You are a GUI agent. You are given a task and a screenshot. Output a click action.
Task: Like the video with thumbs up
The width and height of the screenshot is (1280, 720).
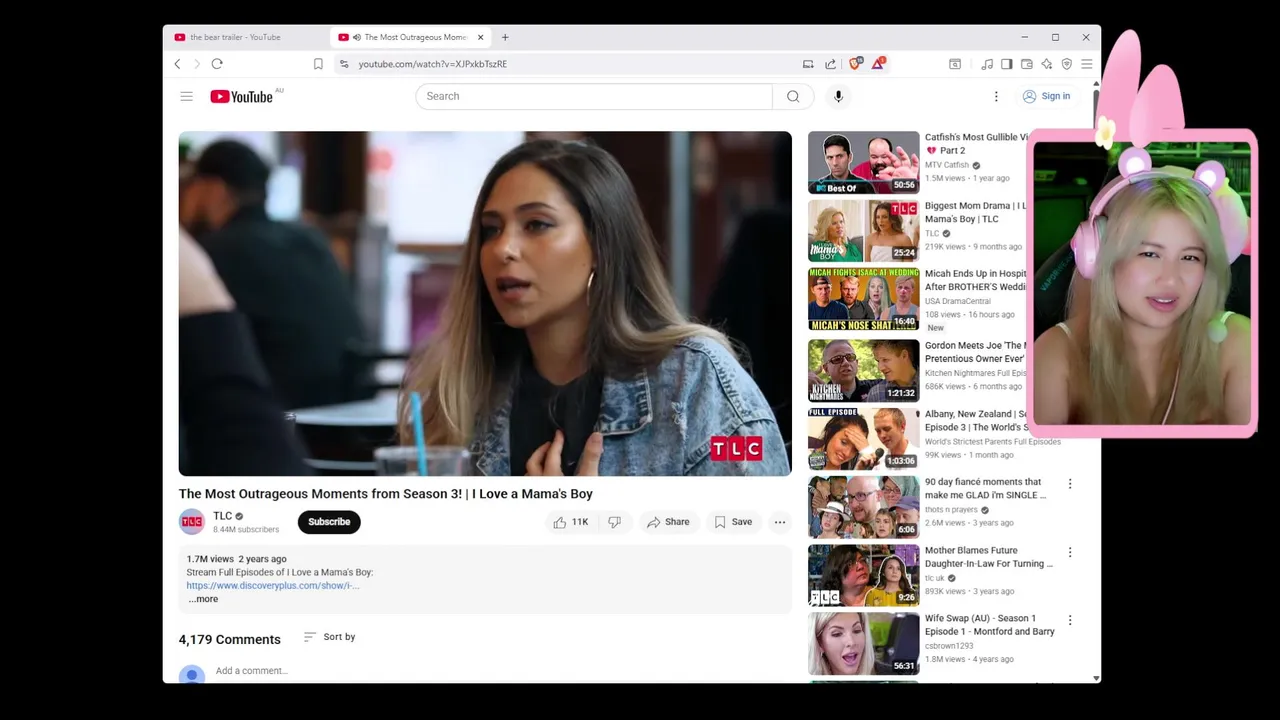(572, 522)
